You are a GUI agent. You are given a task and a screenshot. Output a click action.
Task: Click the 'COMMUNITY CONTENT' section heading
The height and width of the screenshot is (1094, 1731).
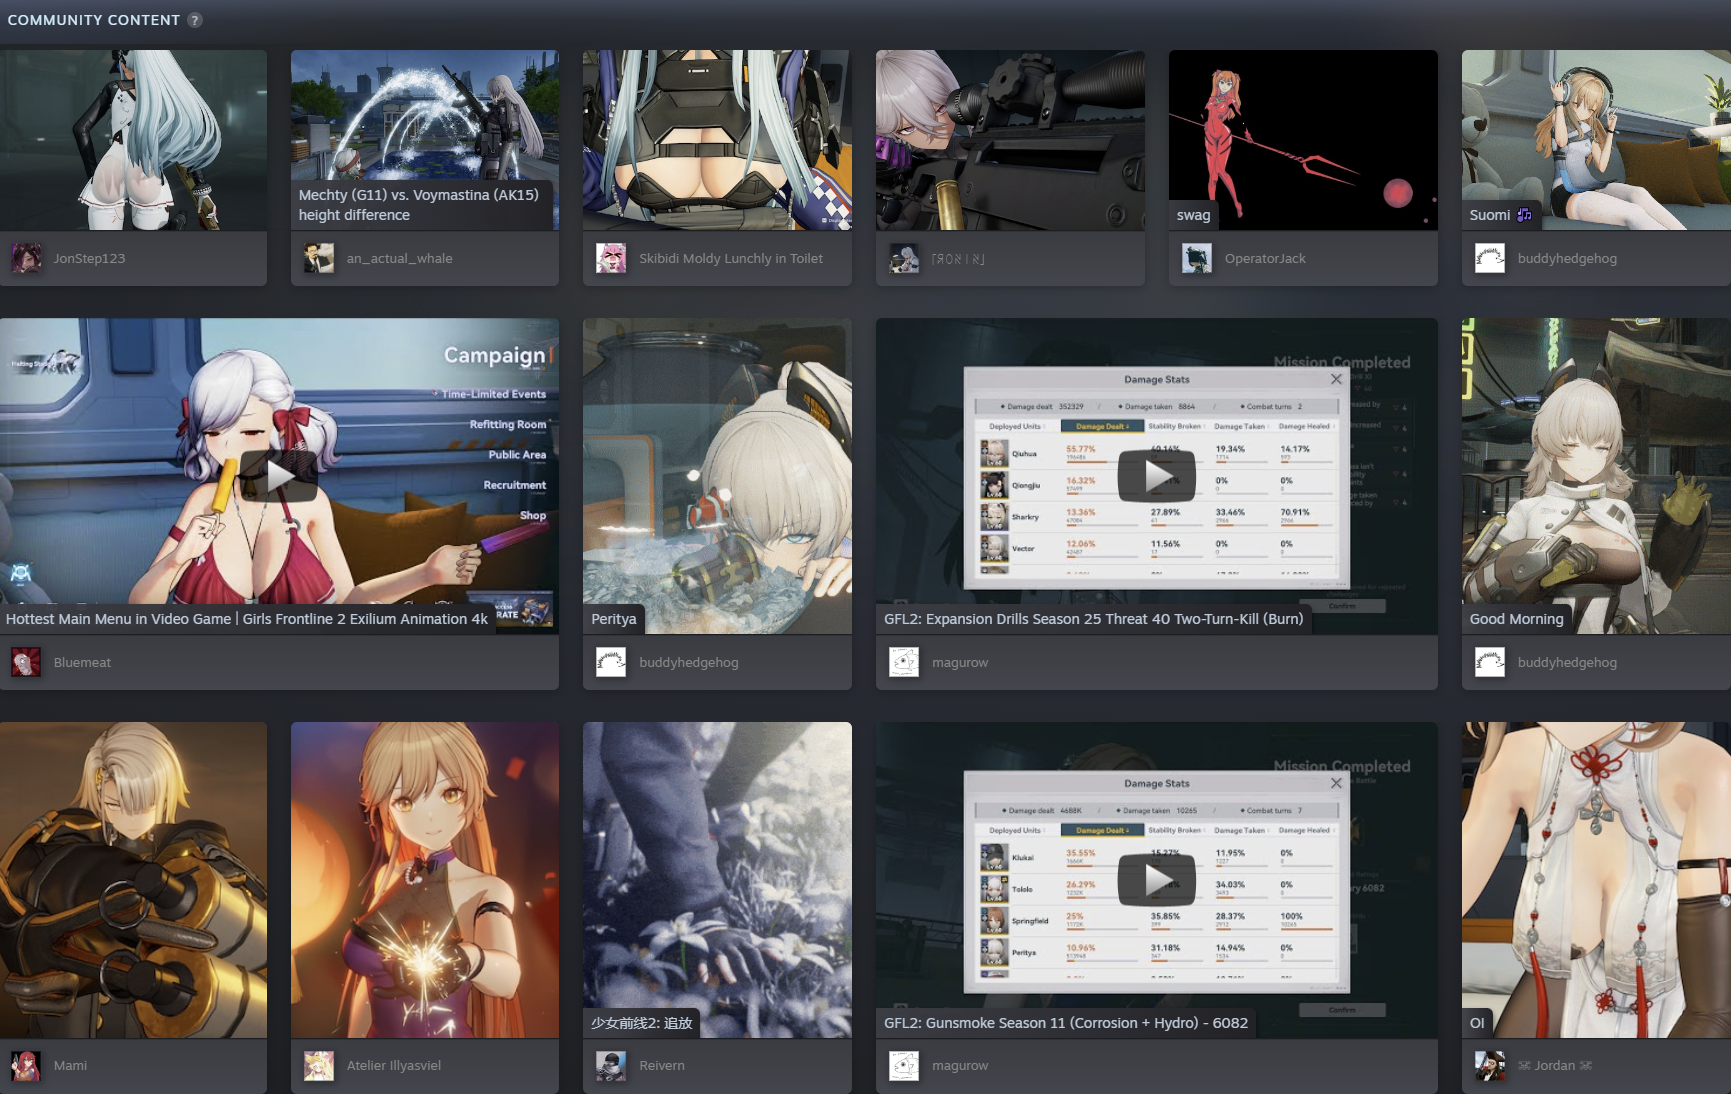(94, 20)
